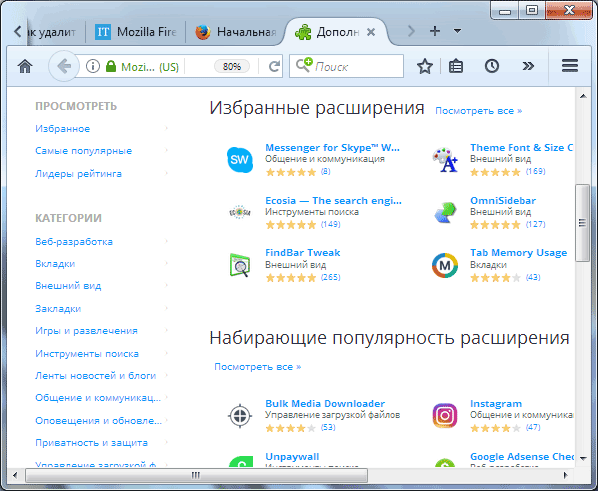Click the vertical scrollbar down arrow
The height and width of the screenshot is (491, 598).
click(583, 458)
